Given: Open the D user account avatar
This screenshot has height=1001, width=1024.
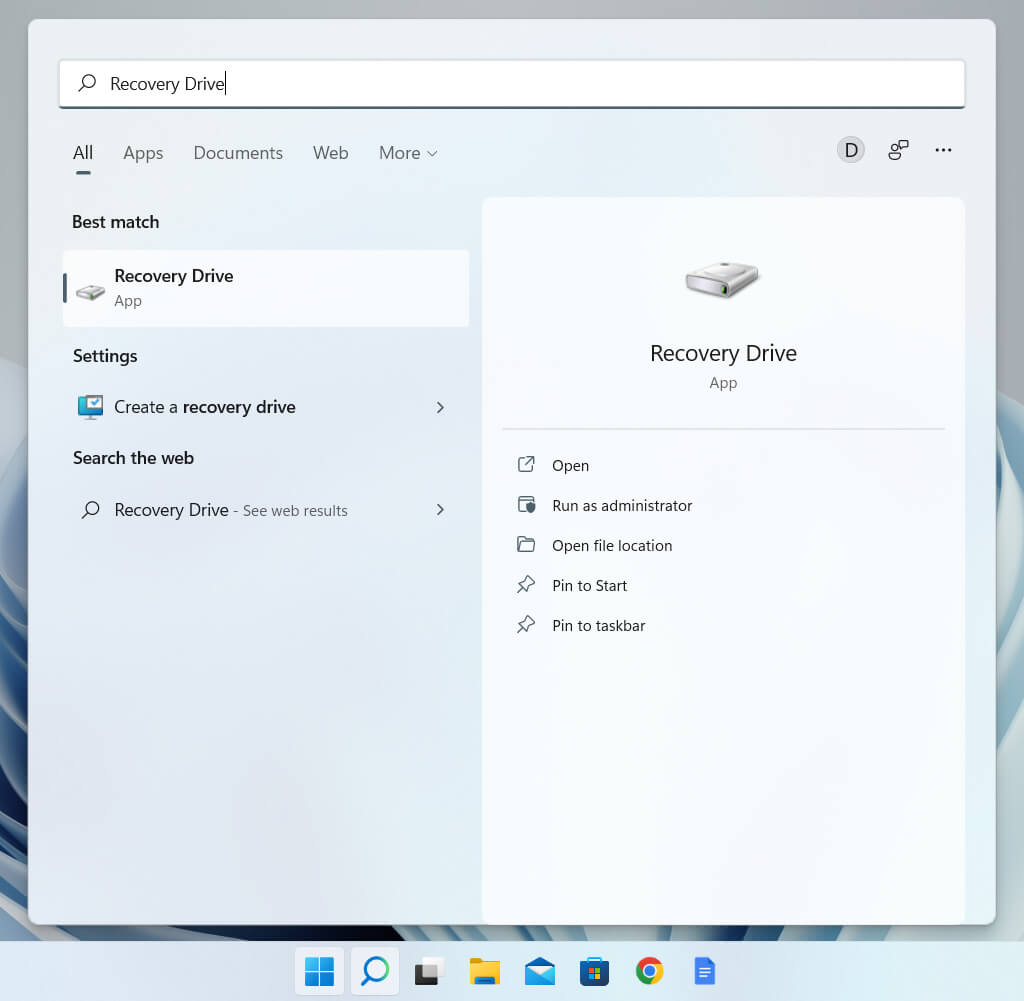Looking at the screenshot, I should tap(850, 150).
